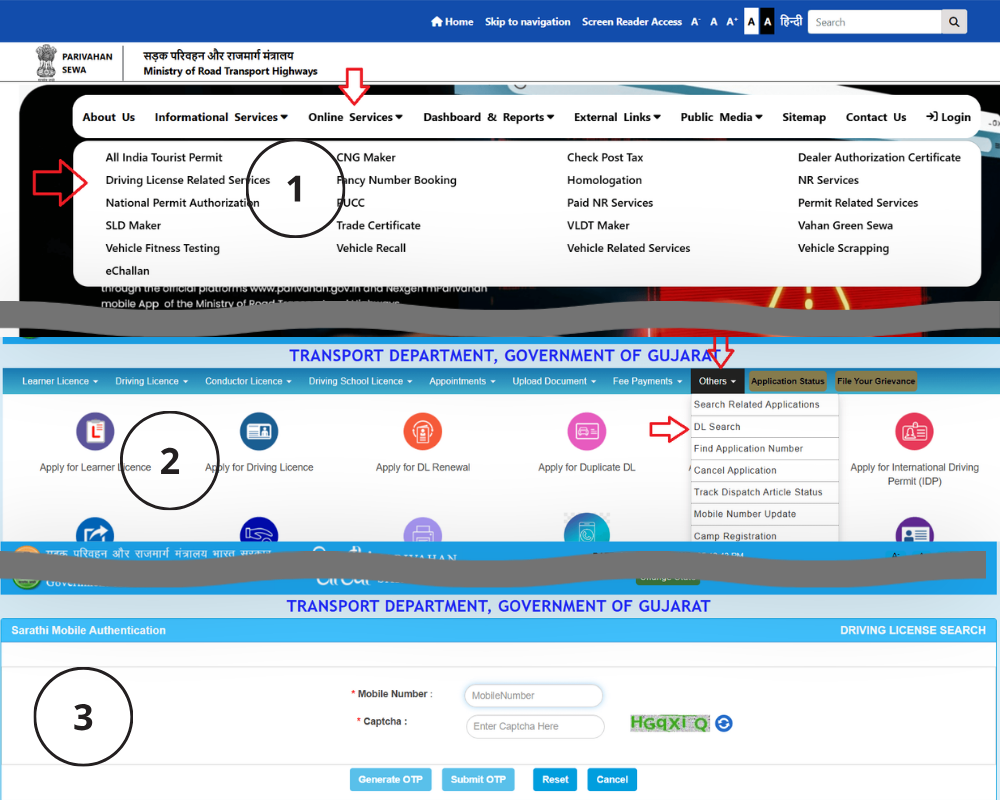Collapse the Others dropdown menu
This screenshot has width=1000, height=800.
(x=717, y=381)
